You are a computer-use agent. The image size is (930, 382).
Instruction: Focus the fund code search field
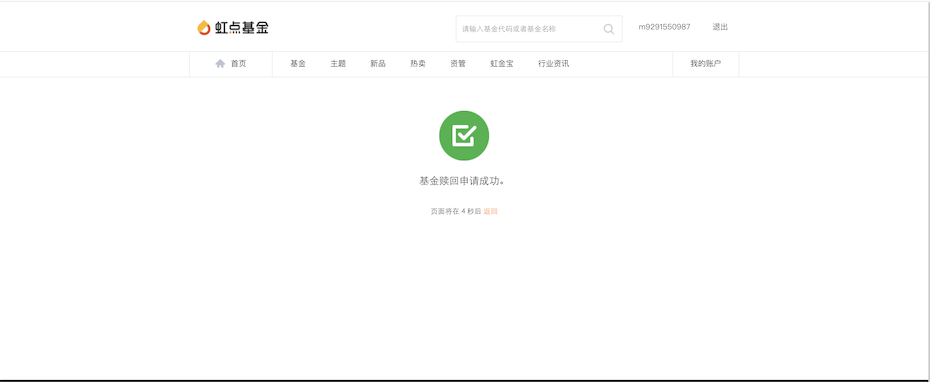point(539,28)
